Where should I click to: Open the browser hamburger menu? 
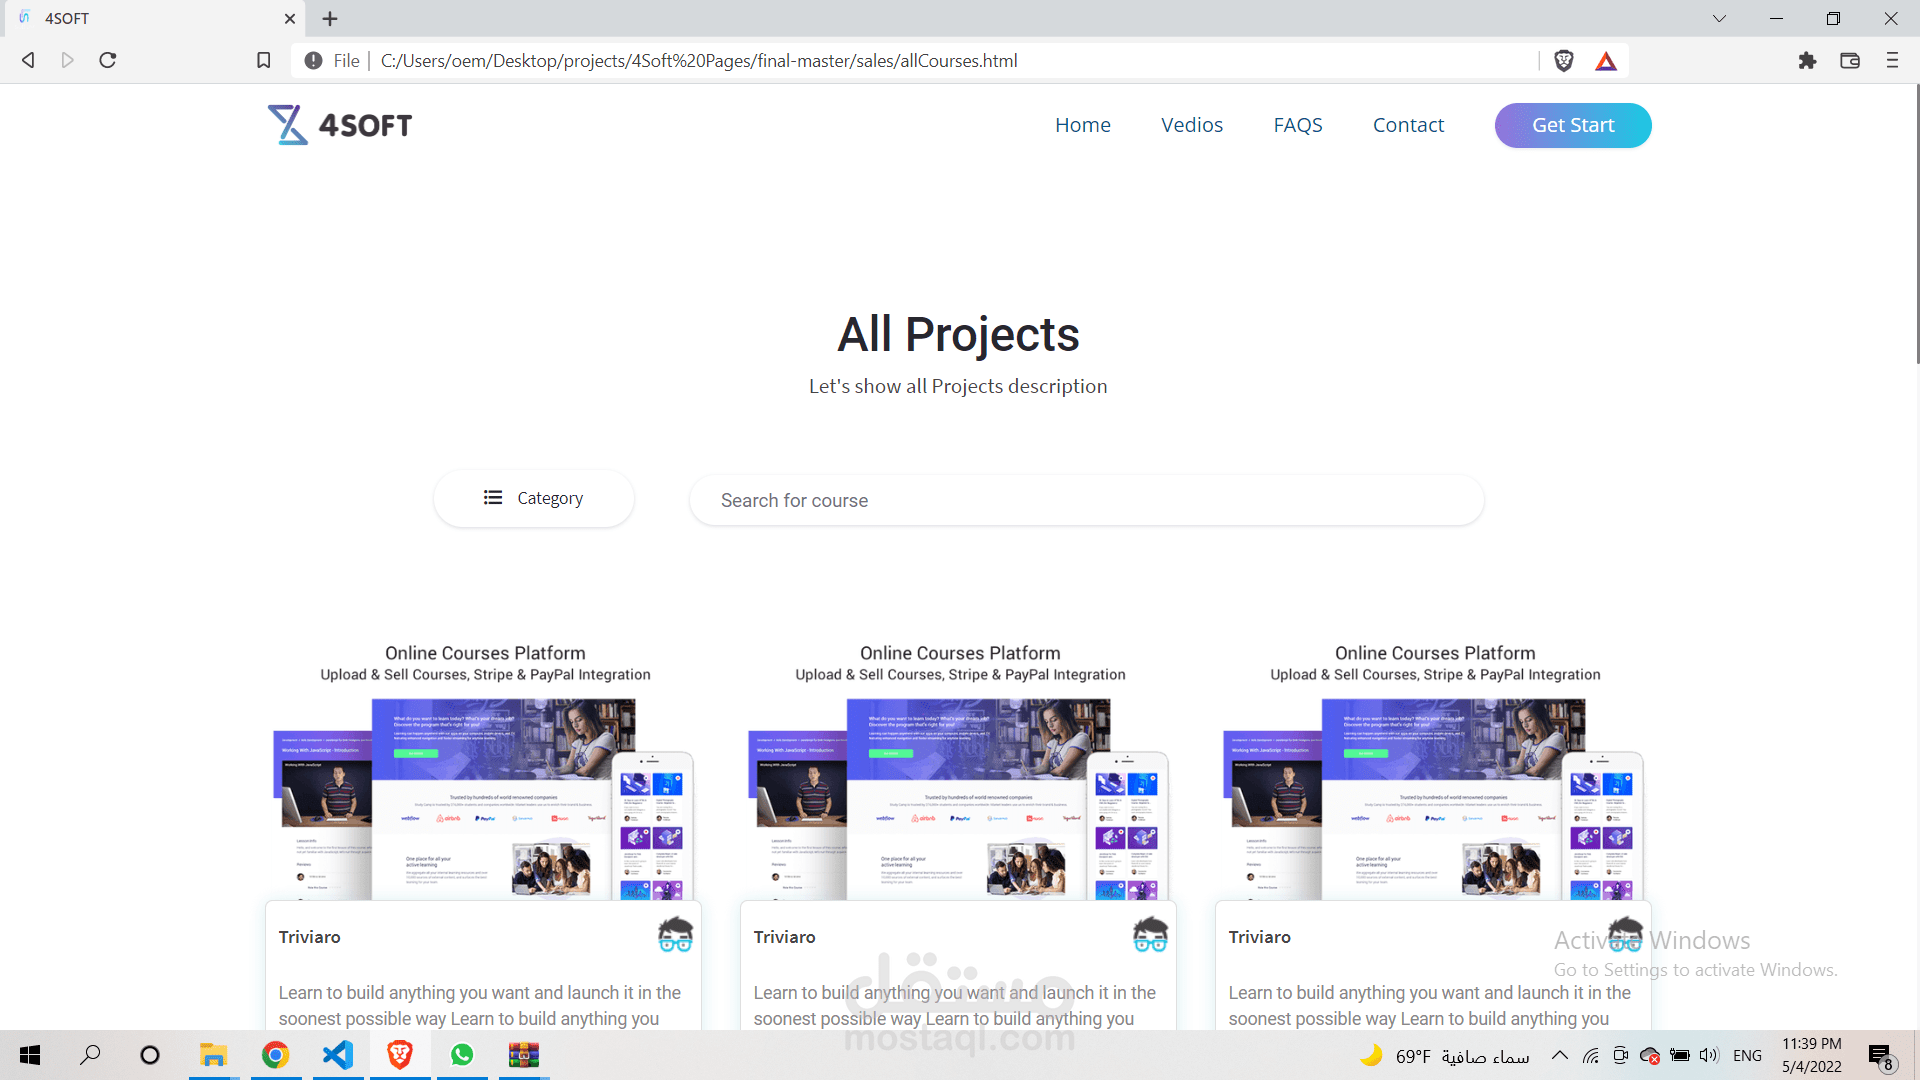click(x=1892, y=61)
